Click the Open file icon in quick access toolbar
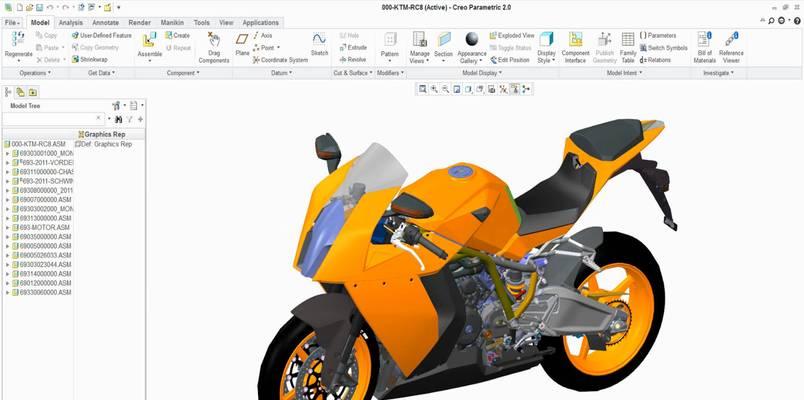This screenshot has width=804, height=400. 29,7
